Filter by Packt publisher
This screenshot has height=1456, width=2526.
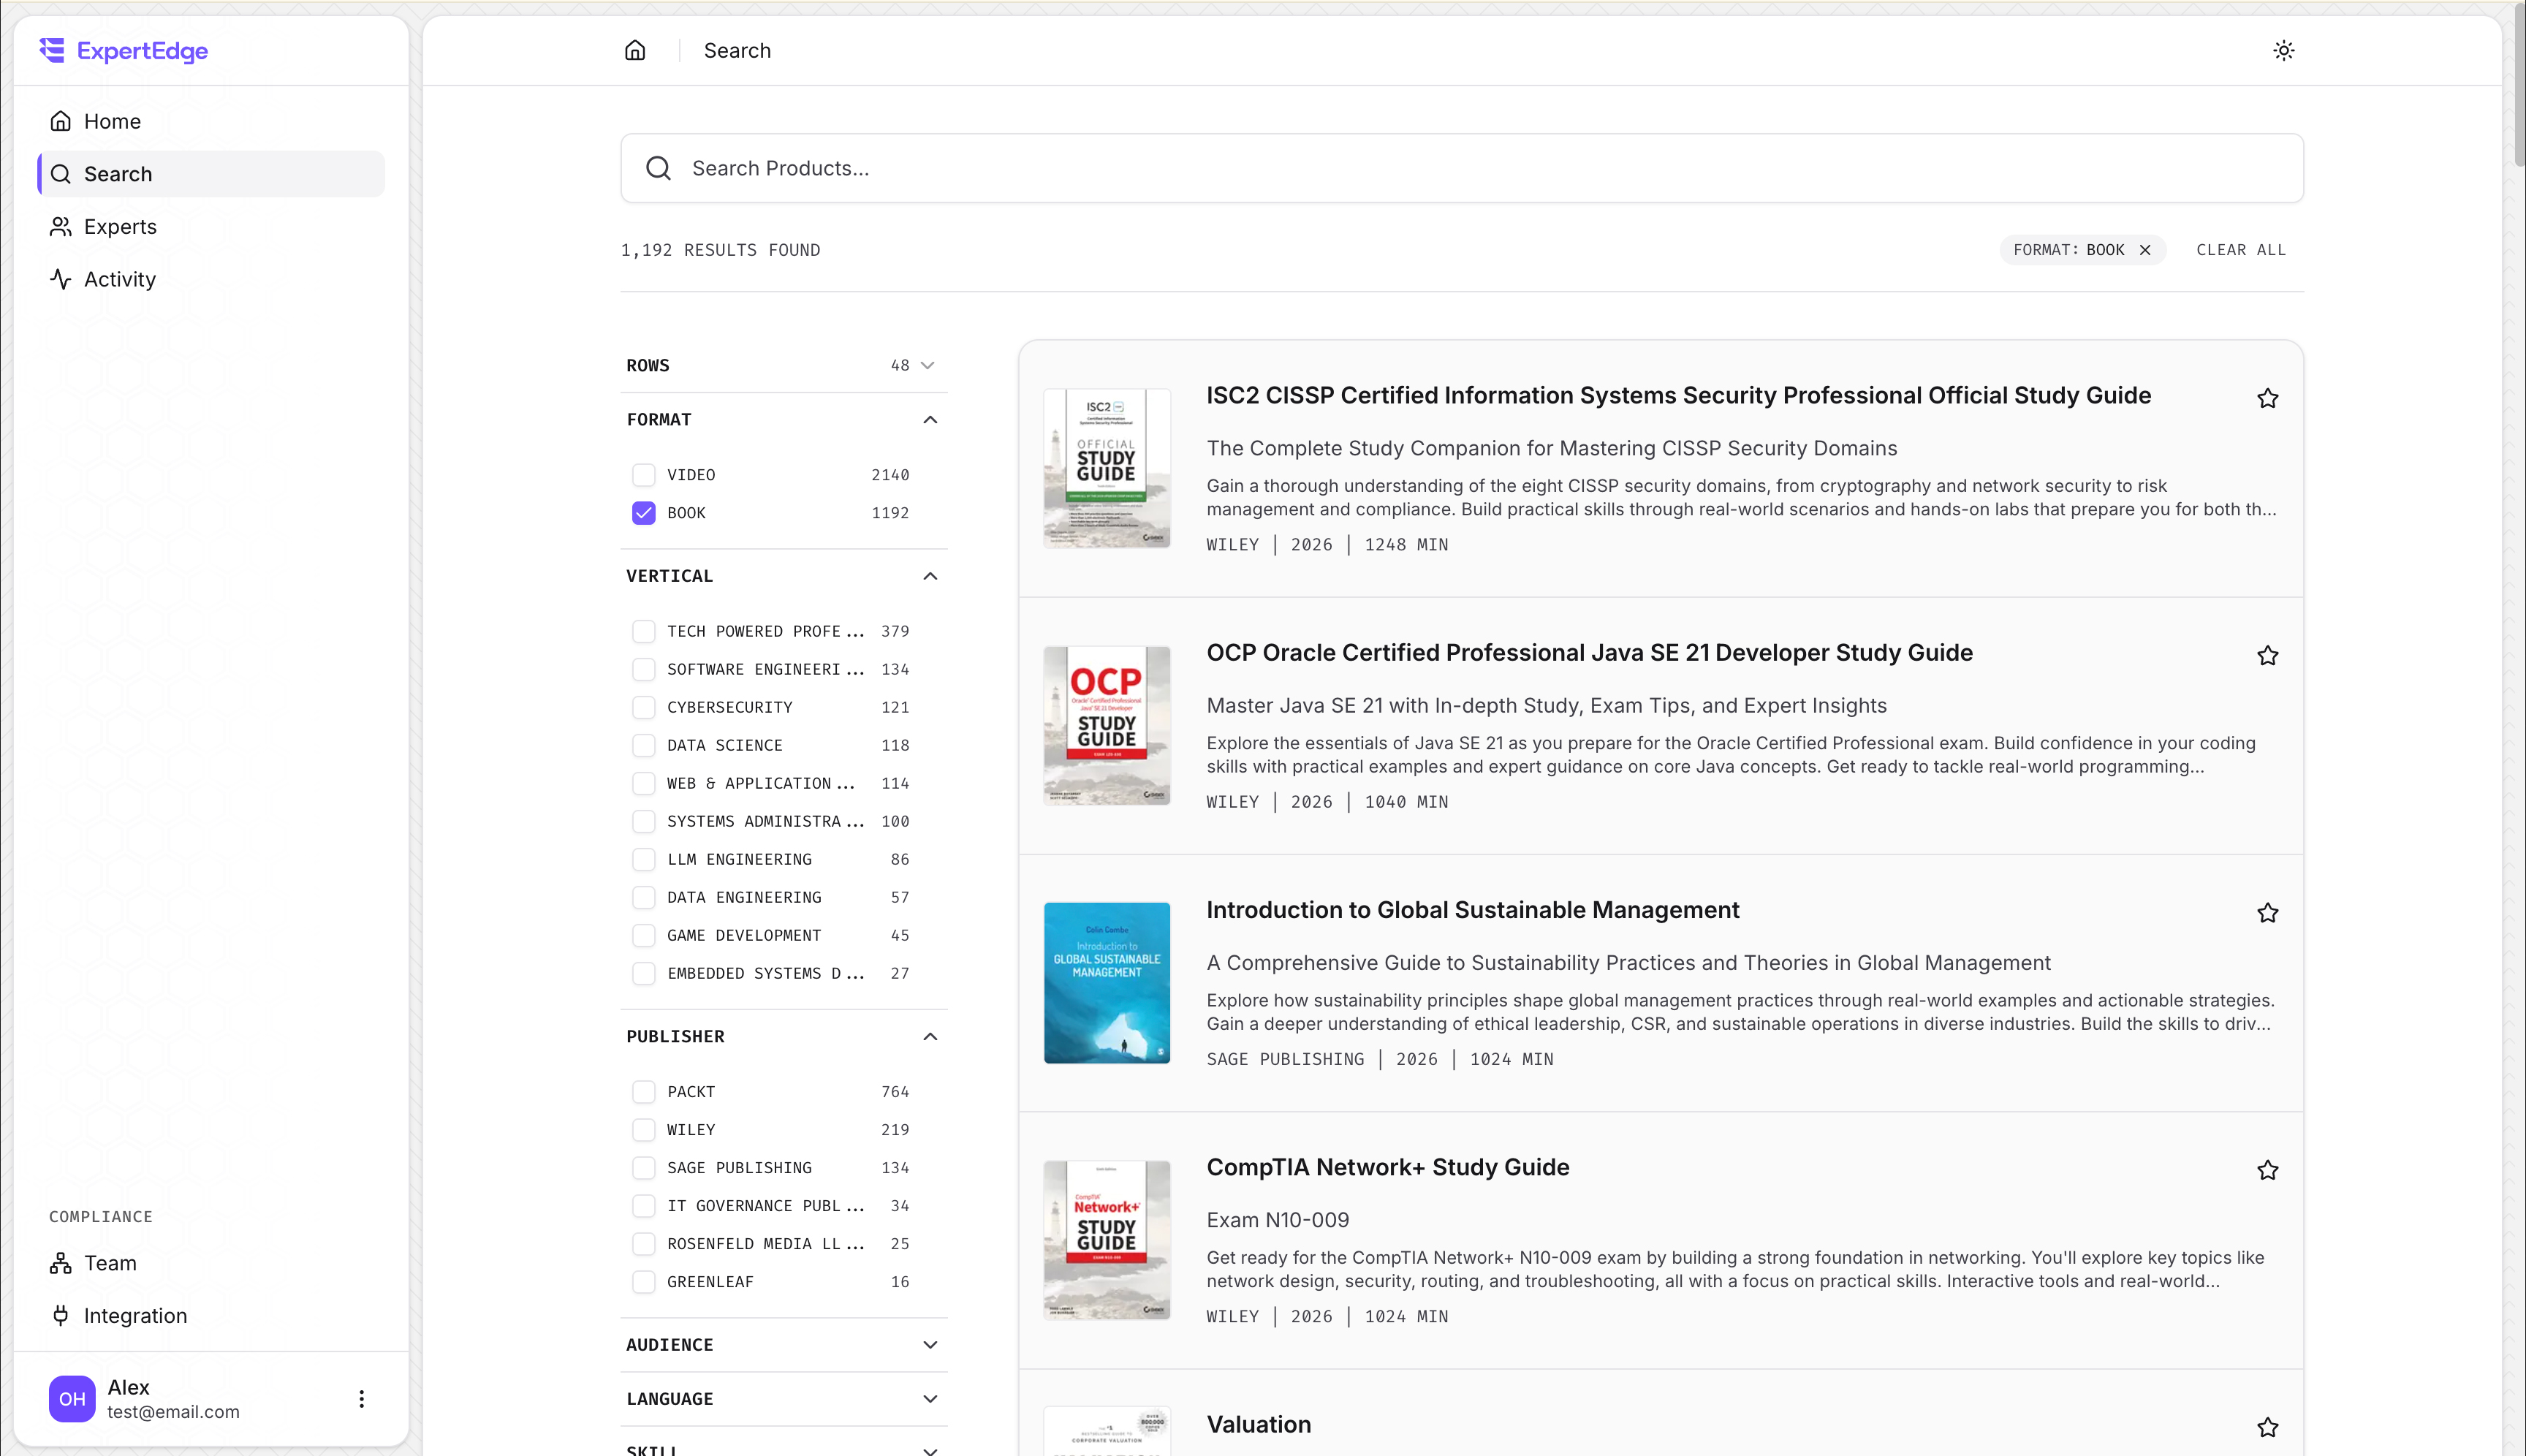click(643, 1092)
